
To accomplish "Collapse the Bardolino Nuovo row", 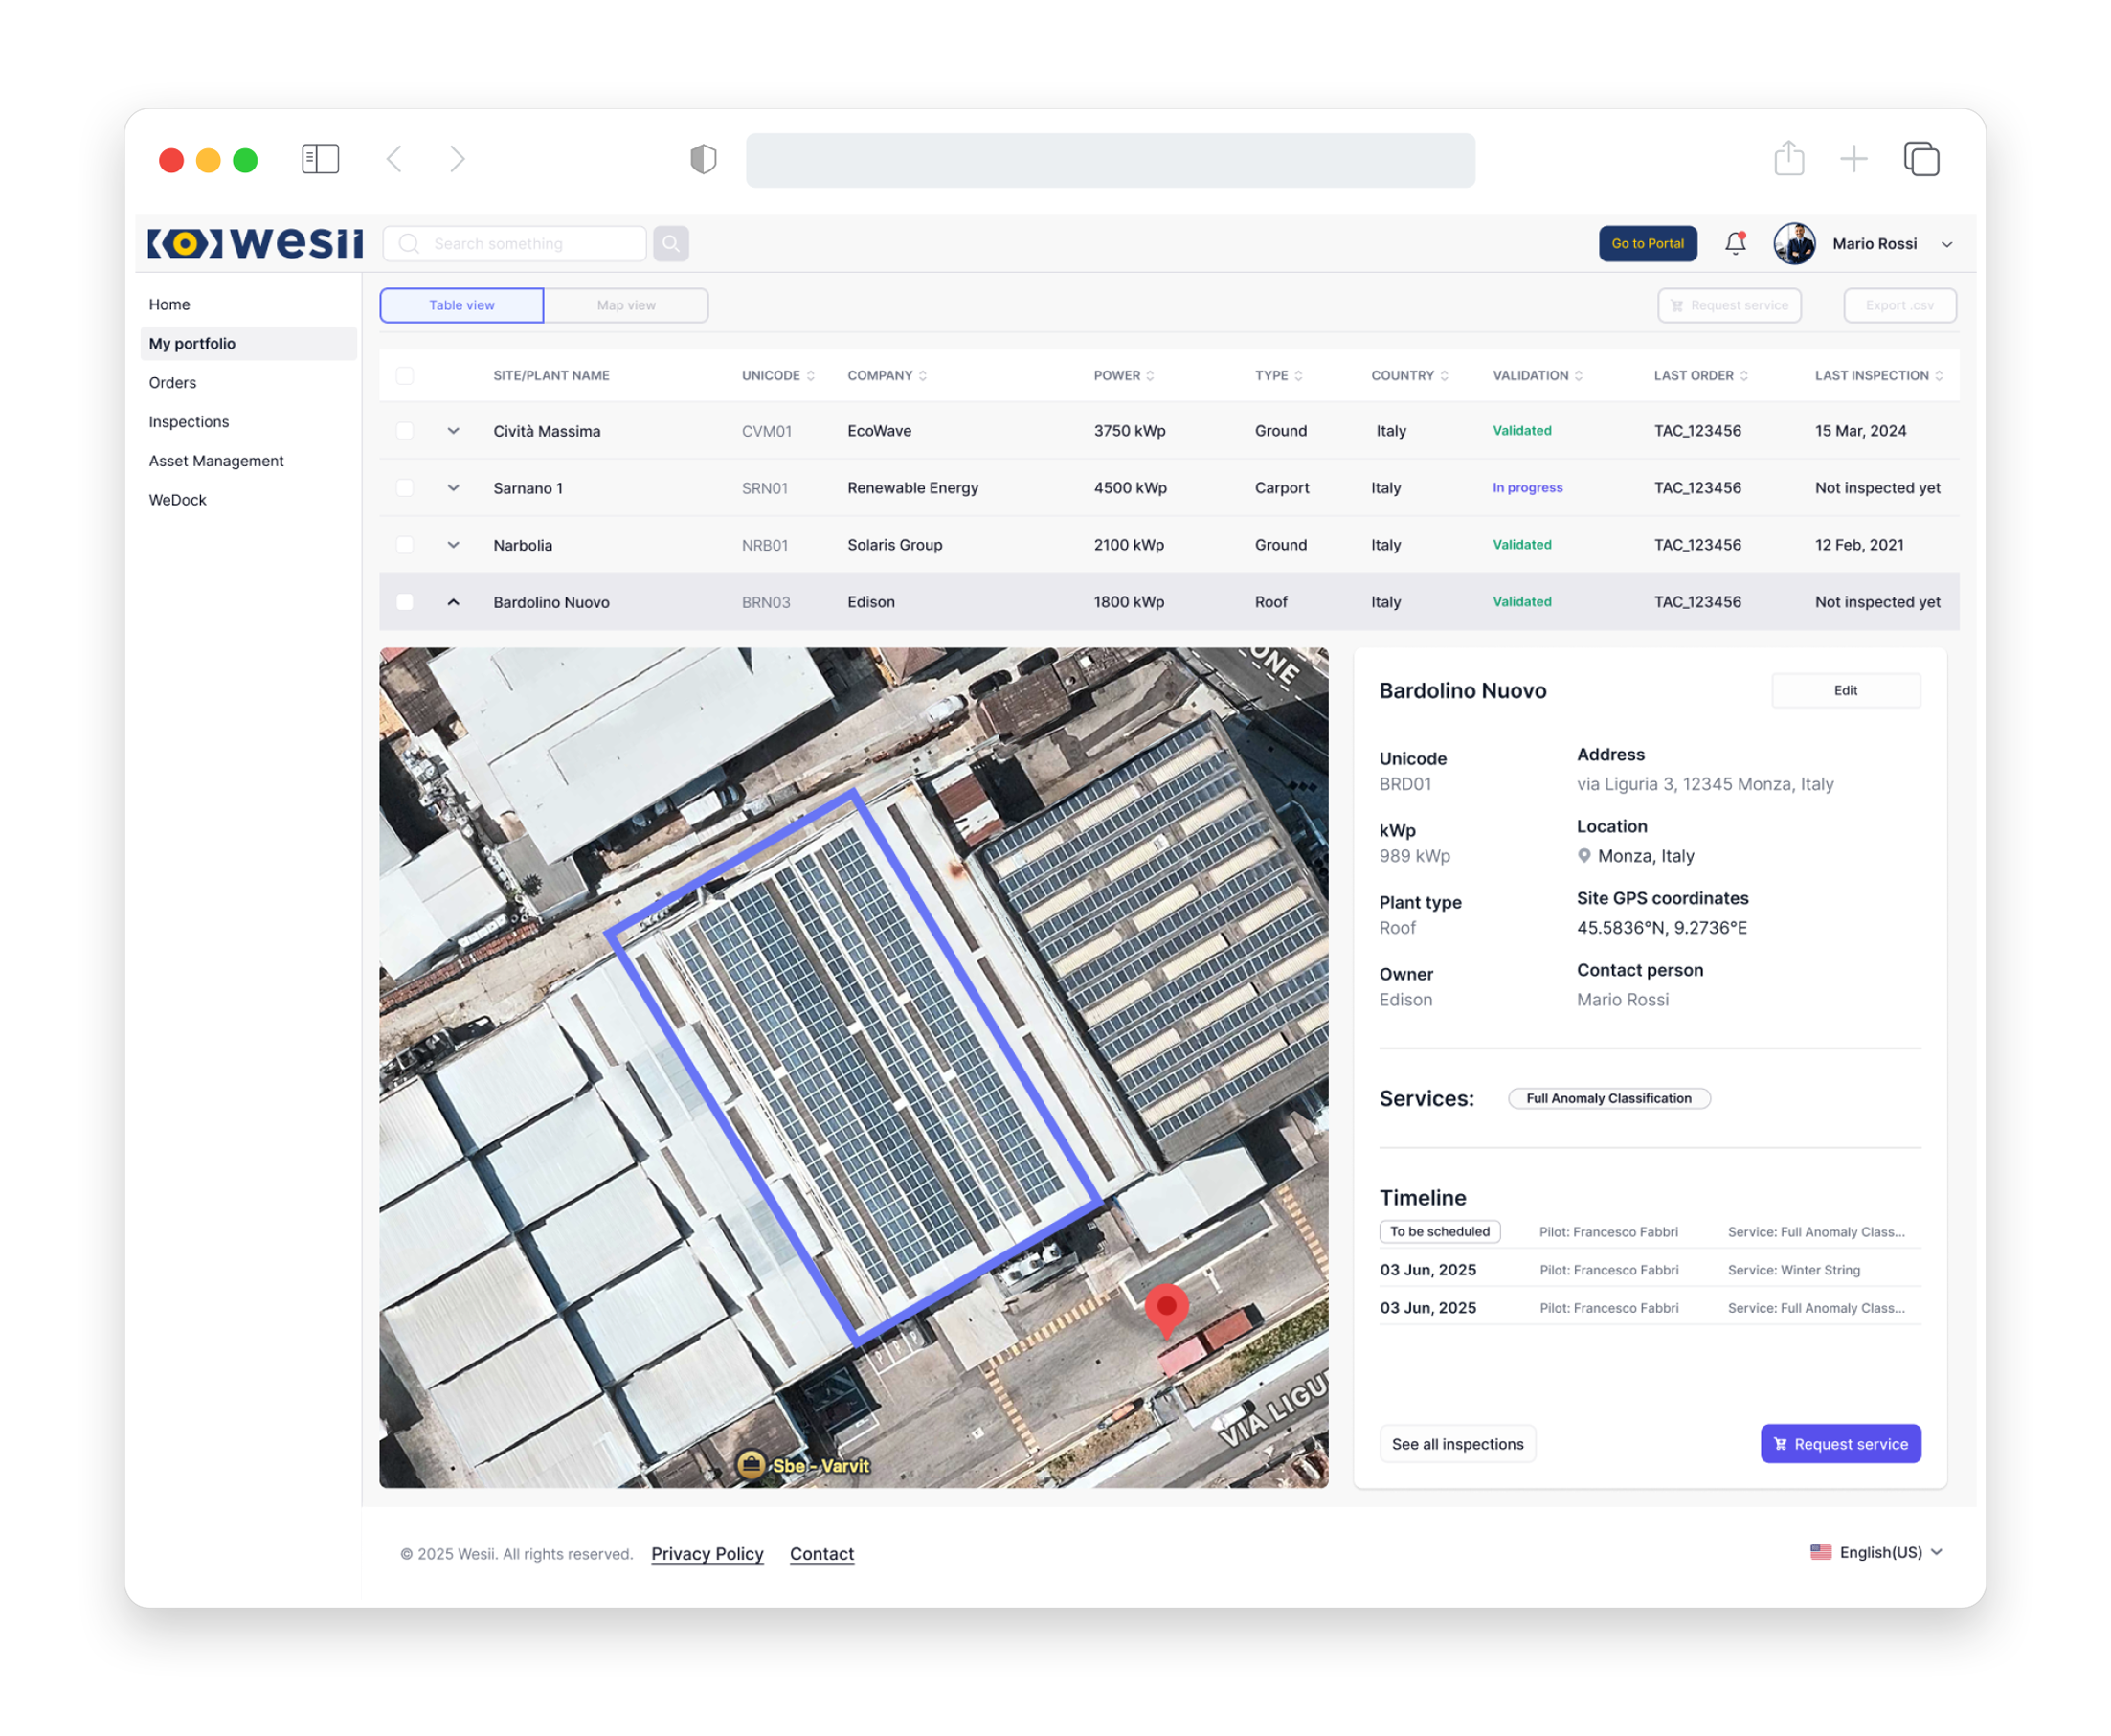I will pyautogui.click(x=453, y=602).
